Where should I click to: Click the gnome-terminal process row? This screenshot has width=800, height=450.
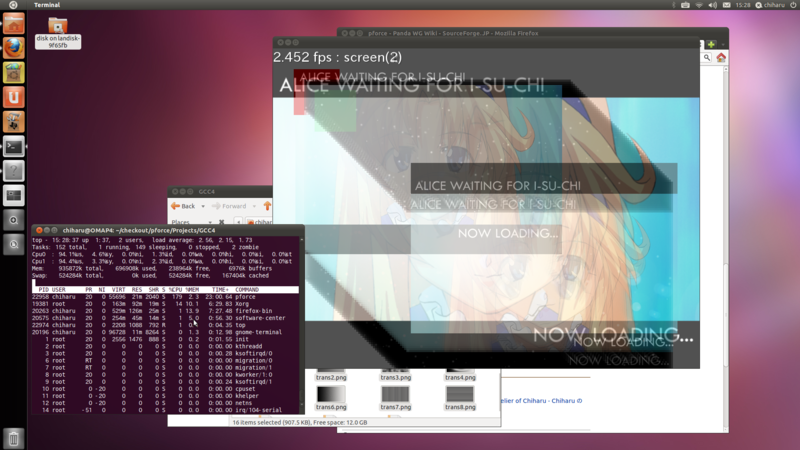pos(166,332)
